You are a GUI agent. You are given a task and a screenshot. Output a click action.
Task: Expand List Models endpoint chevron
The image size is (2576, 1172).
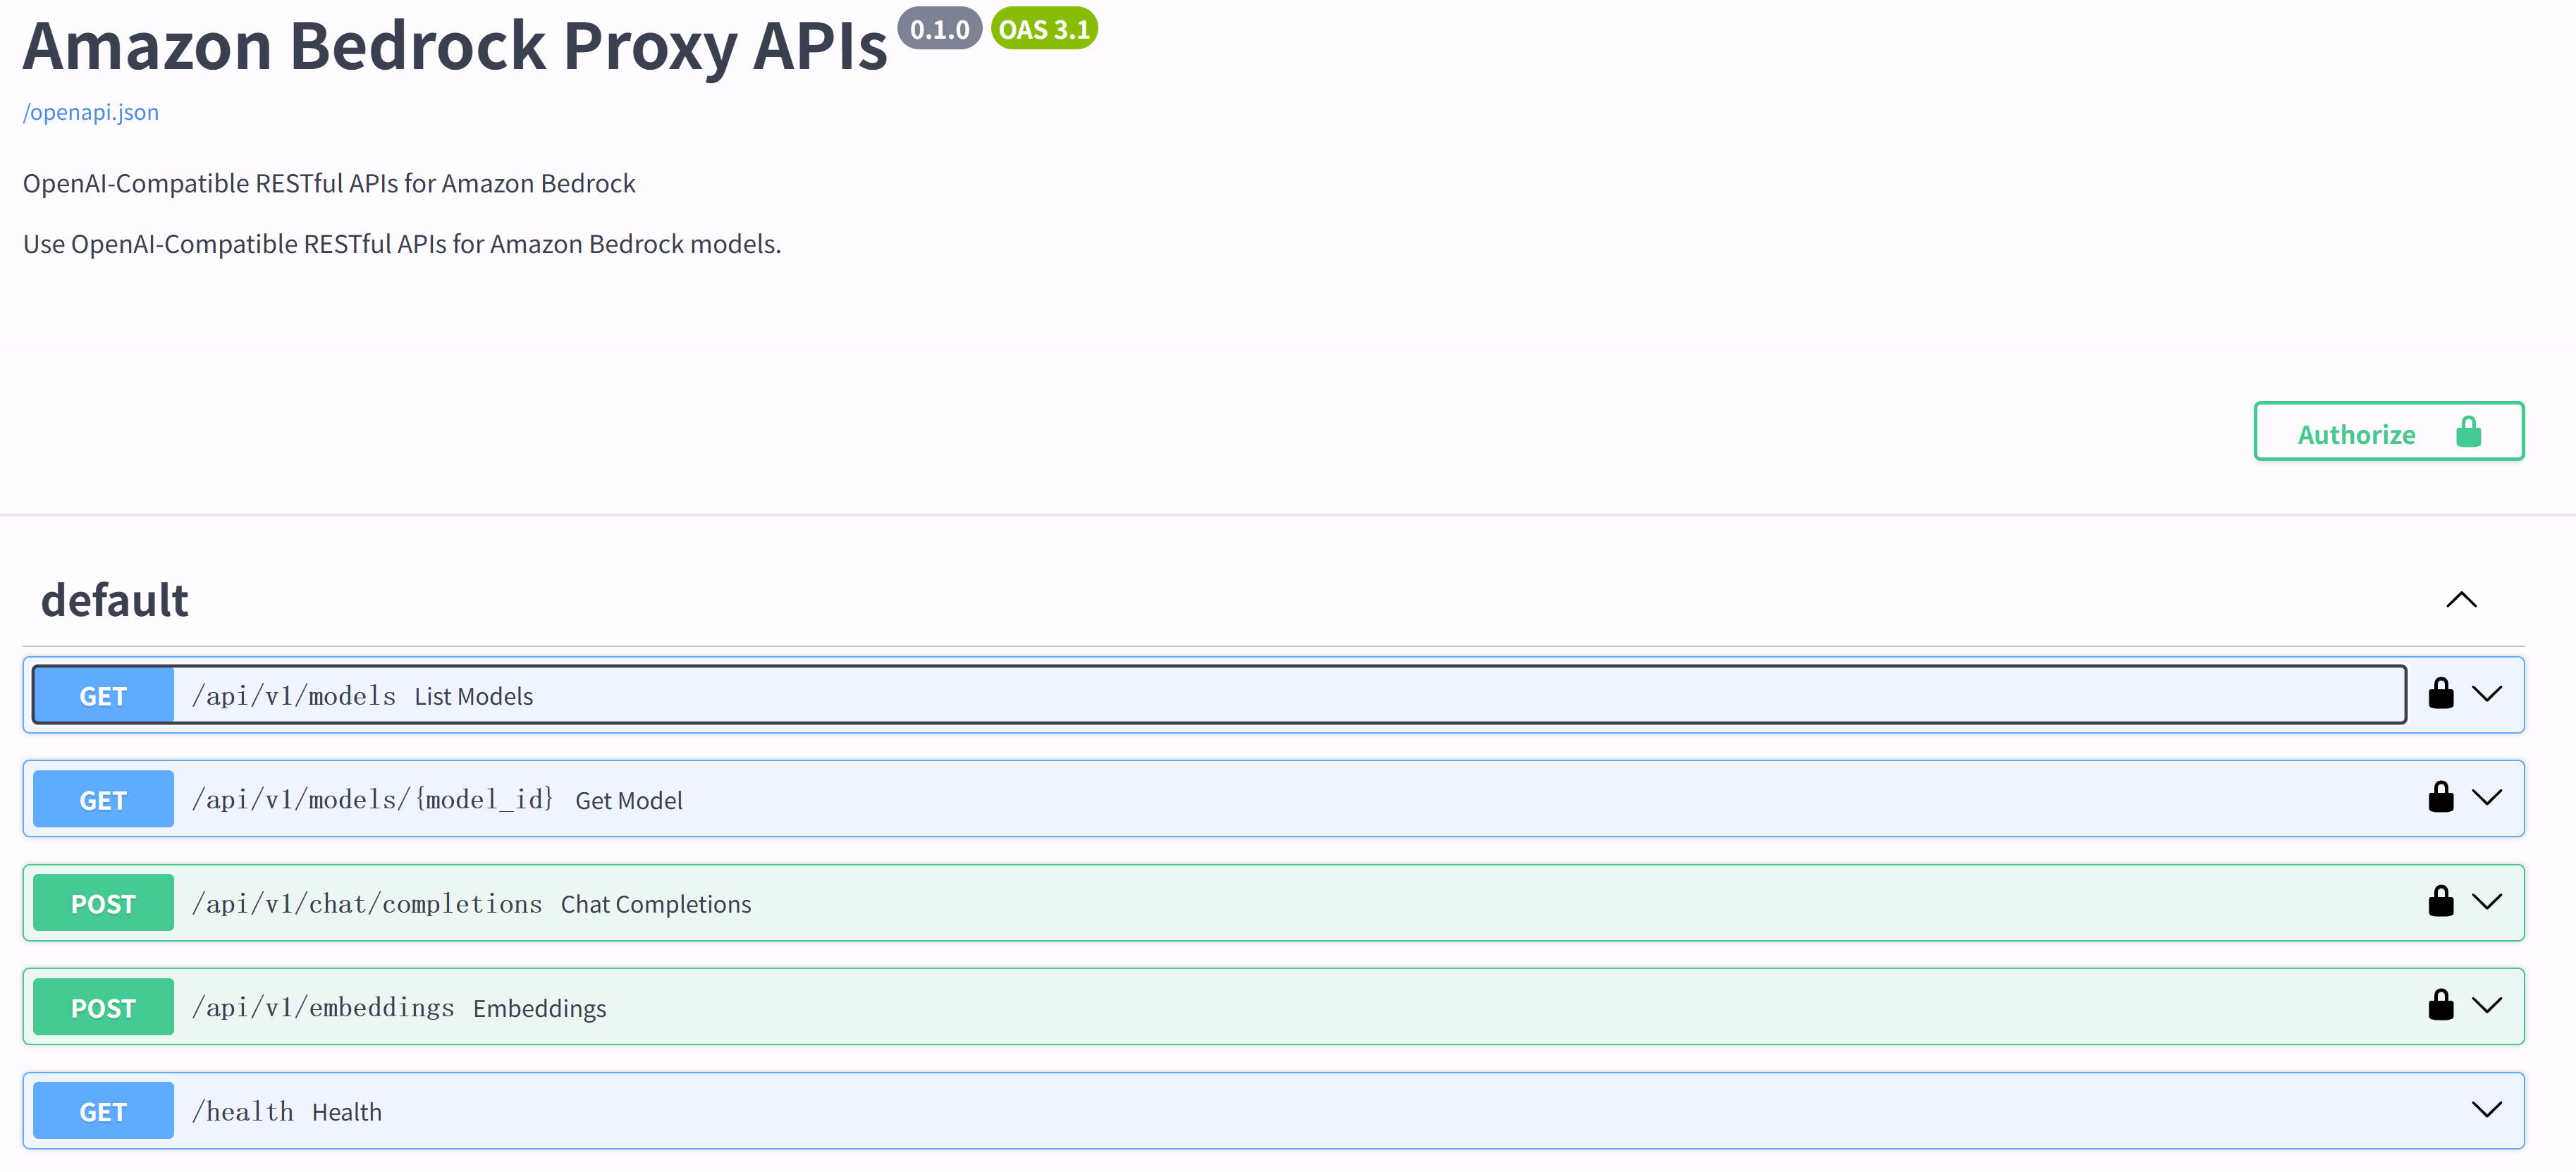tap(2487, 694)
